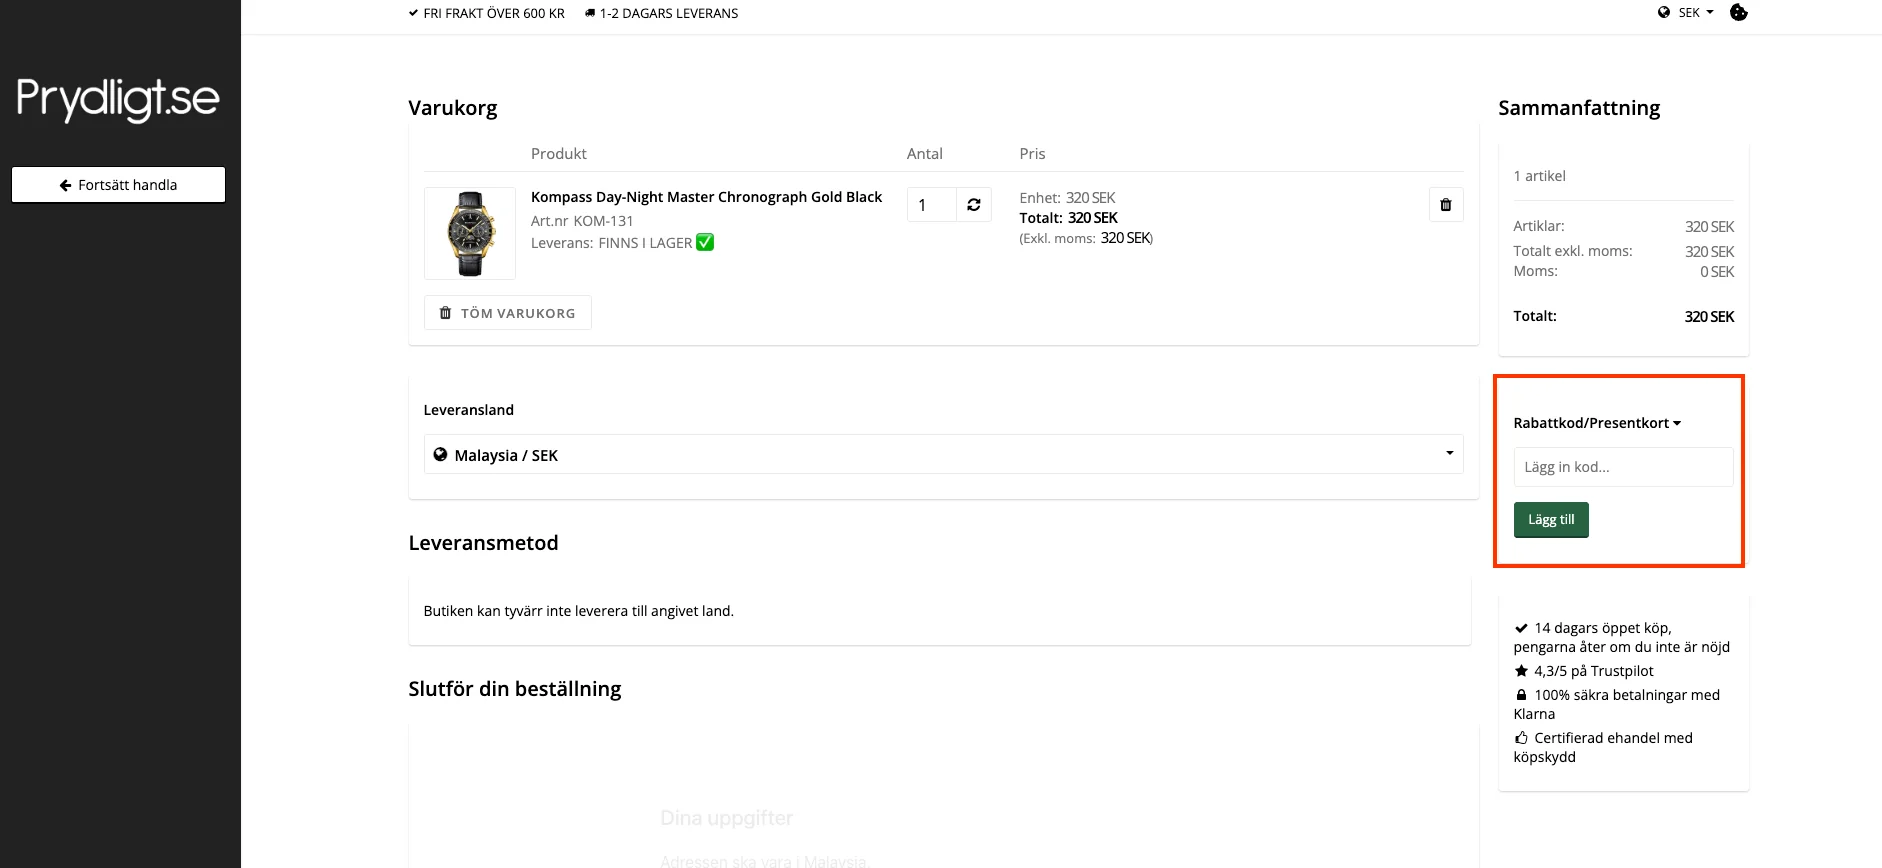Click the discount code input field
The height and width of the screenshot is (868, 1882).
pyautogui.click(x=1623, y=467)
